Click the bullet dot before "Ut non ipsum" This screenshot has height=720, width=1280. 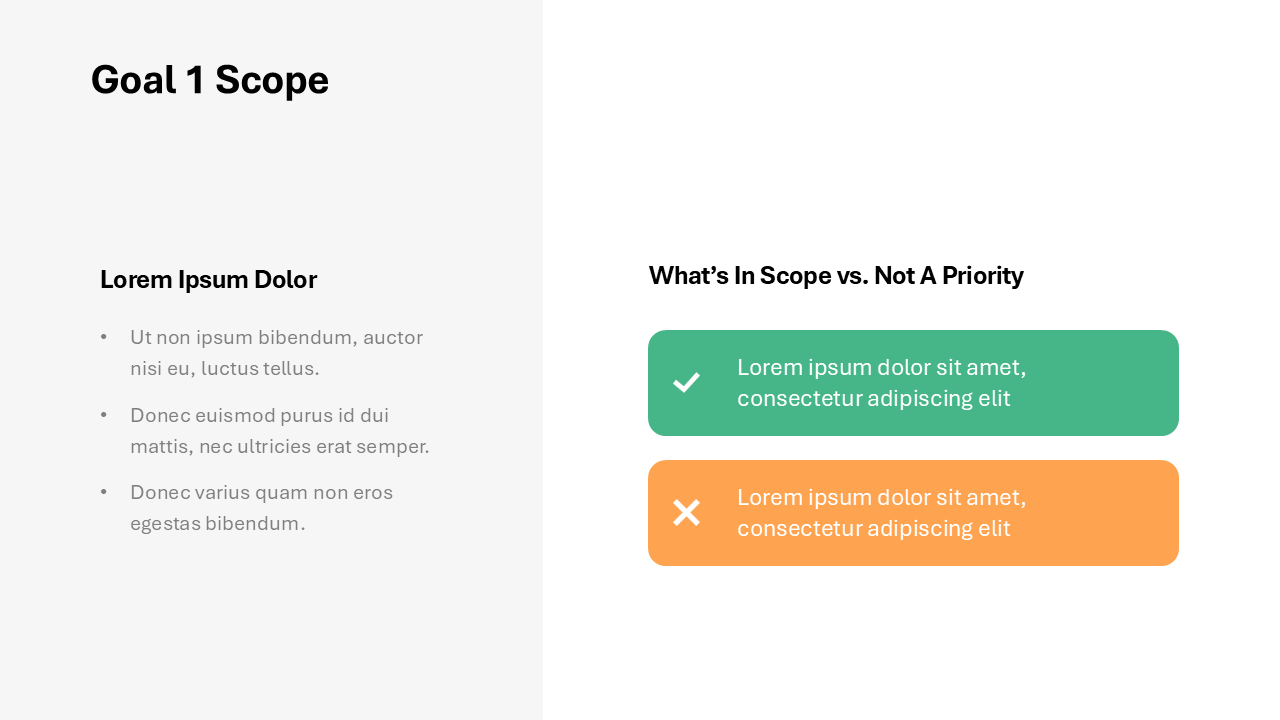[104, 338]
